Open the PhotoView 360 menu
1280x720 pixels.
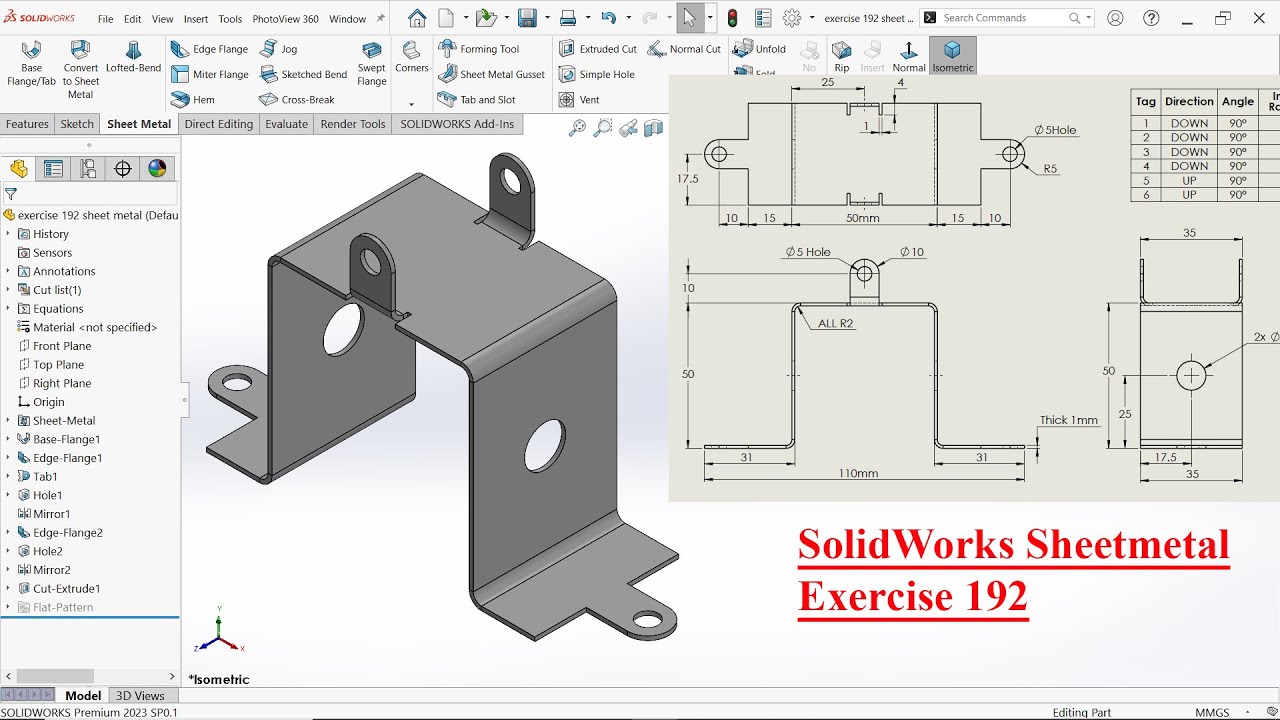click(285, 19)
